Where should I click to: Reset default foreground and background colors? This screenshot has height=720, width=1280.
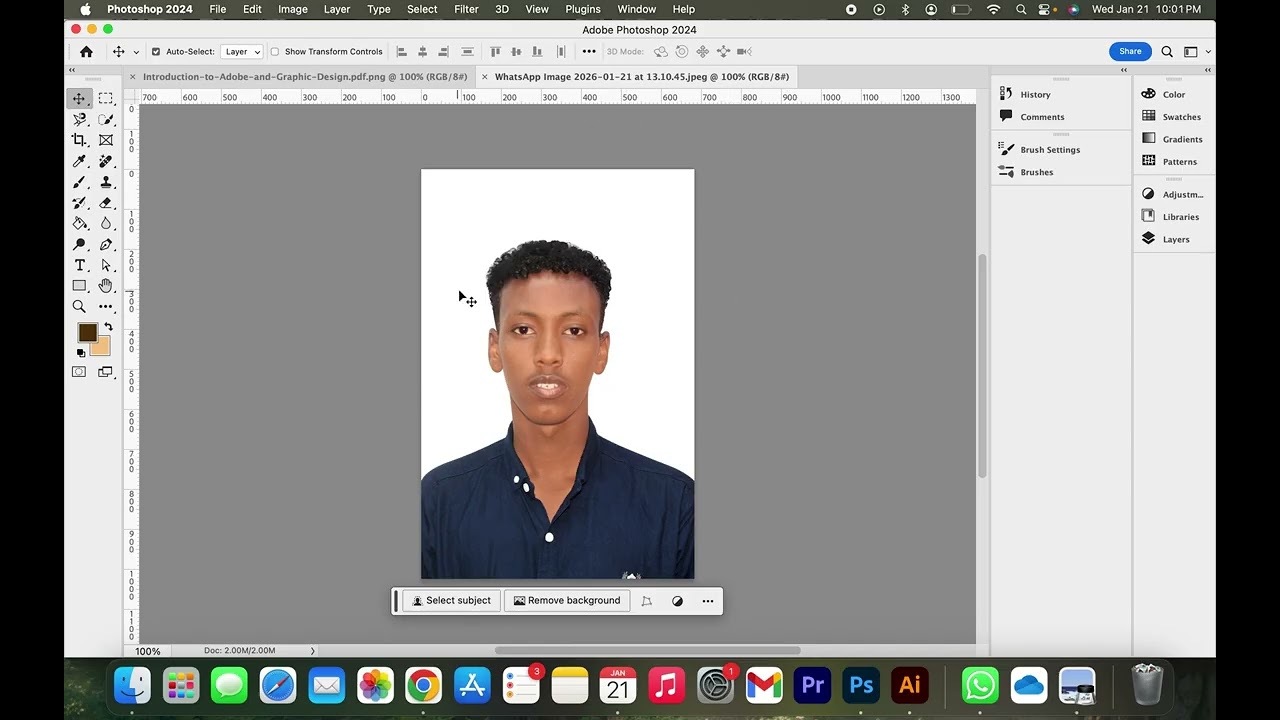coord(81,352)
